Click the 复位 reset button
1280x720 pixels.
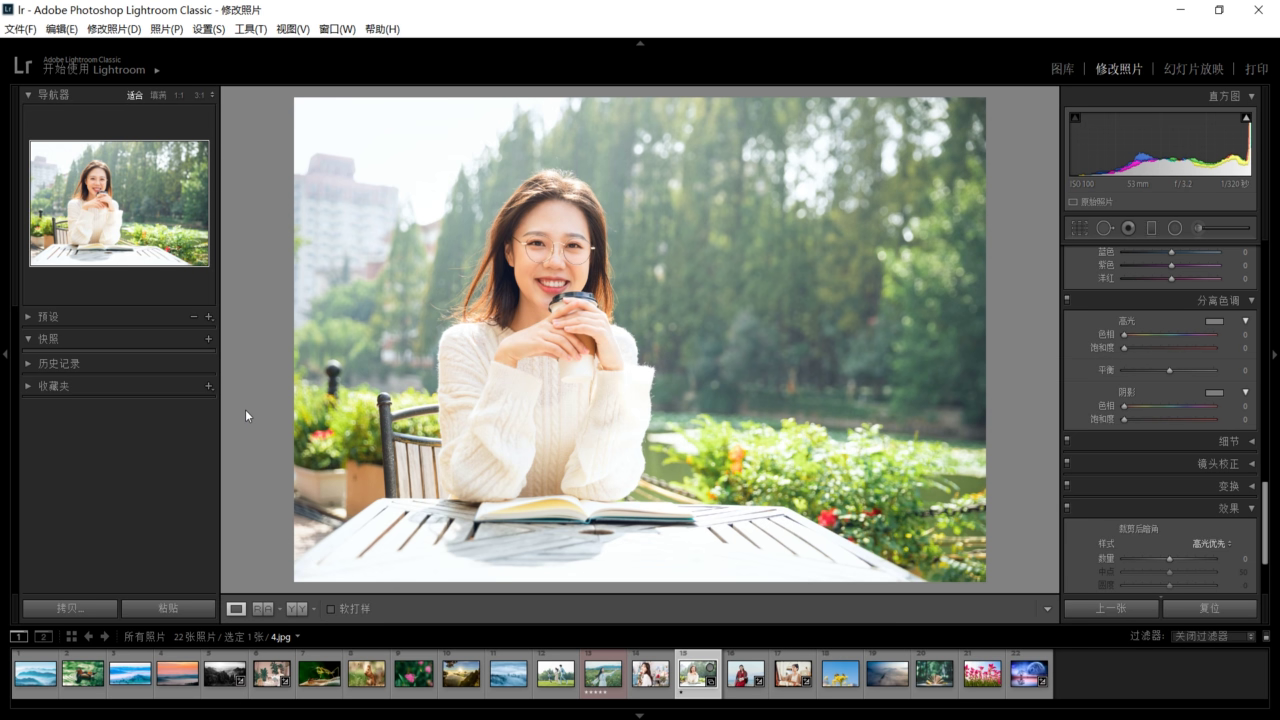pyautogui.click(x=1210, y=608)
